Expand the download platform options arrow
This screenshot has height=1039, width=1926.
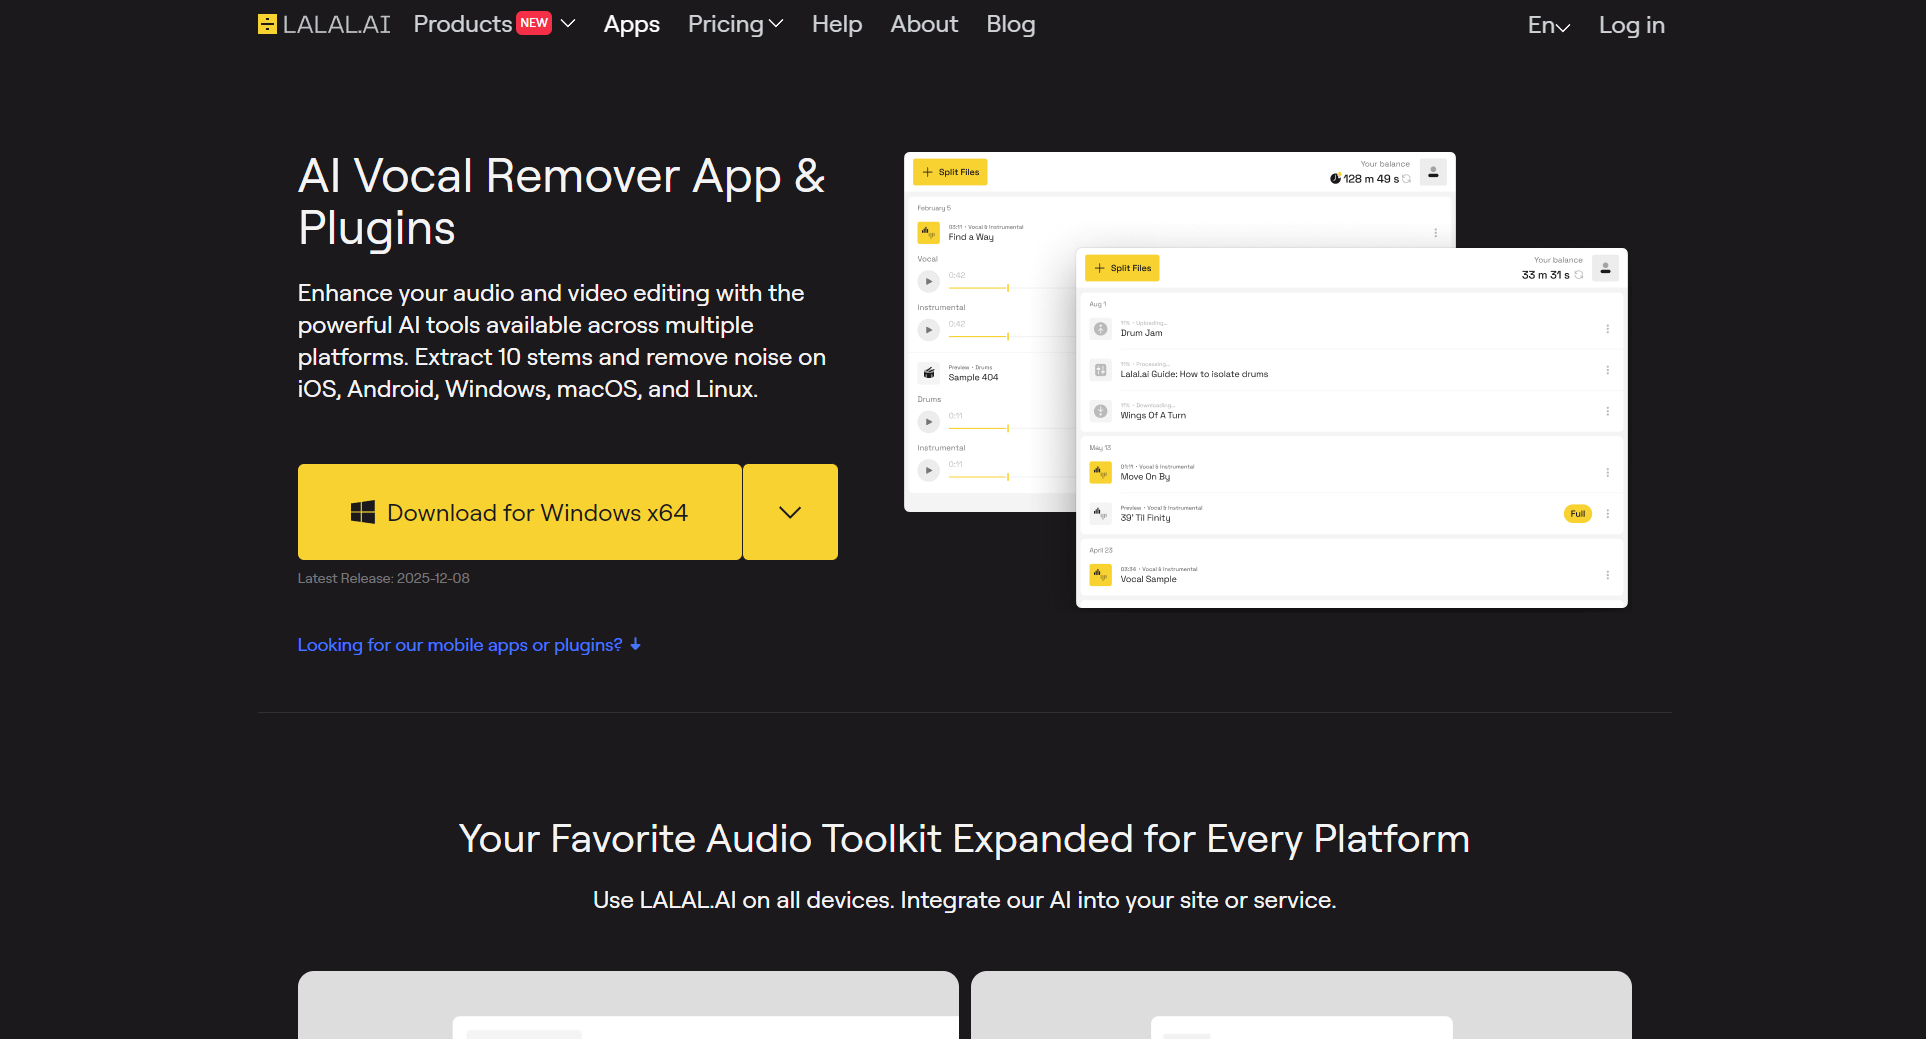tap(790, 512)
